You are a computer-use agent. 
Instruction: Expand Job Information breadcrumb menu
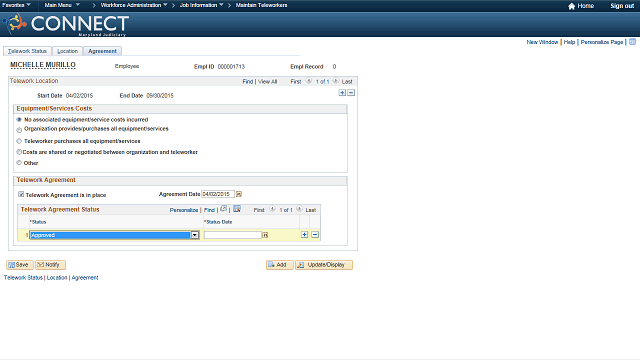(202, 5)
